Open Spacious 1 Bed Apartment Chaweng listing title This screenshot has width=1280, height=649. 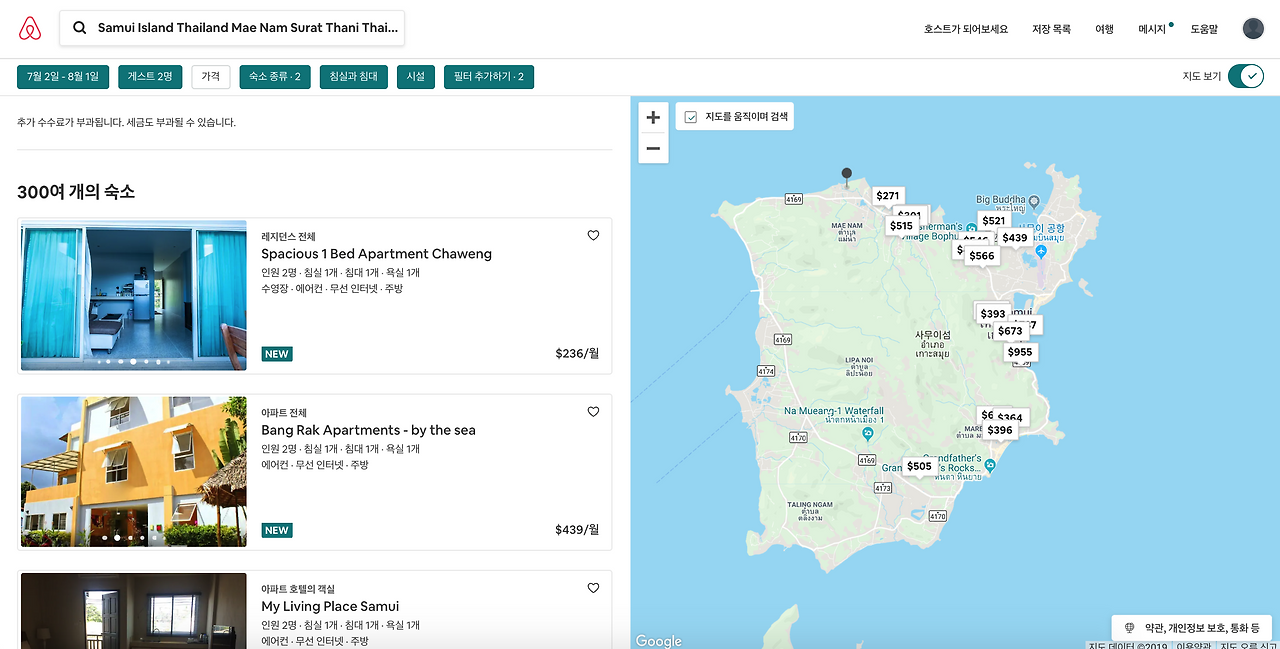point(376,254)
